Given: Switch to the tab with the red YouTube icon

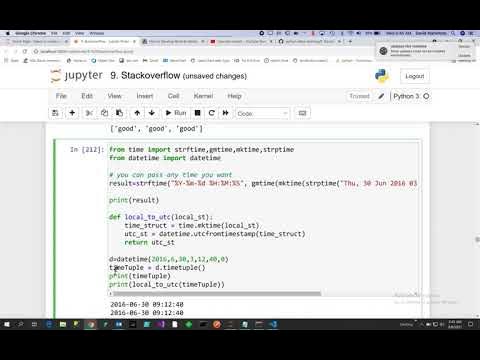Looking at the screenshot, I should (x=241, y=41).
